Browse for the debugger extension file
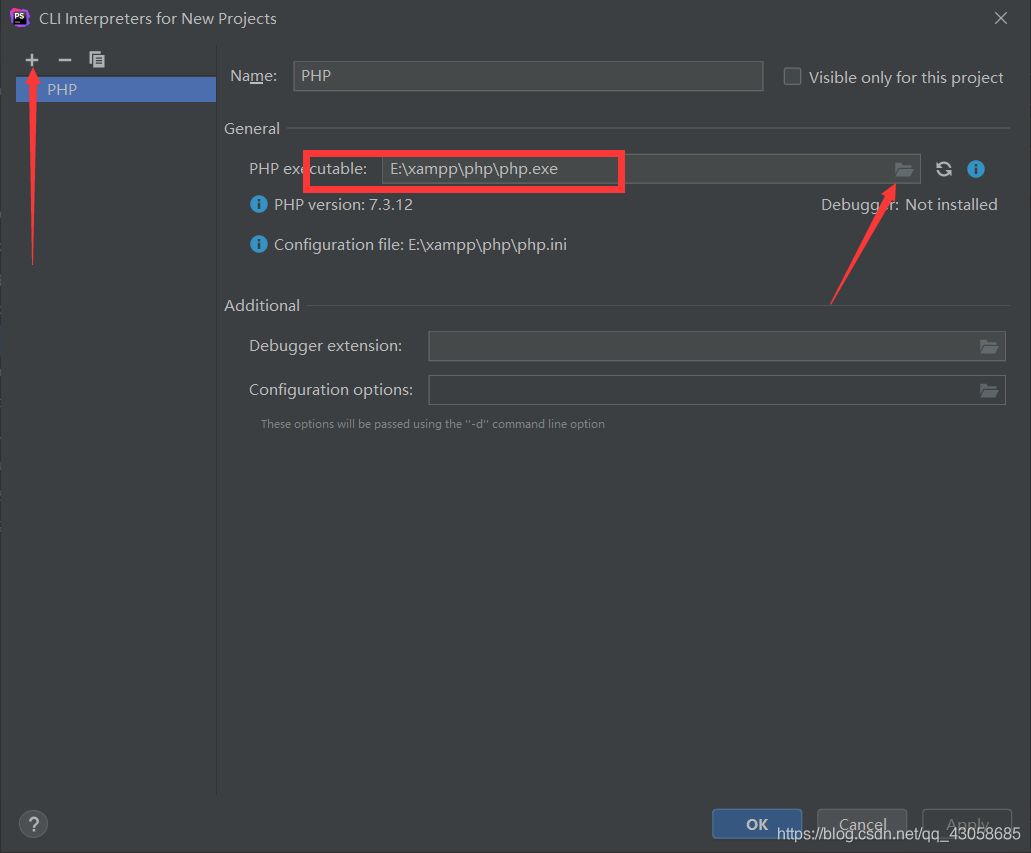Viewport: 1031px width, 853px height. (x=989, y=346)
